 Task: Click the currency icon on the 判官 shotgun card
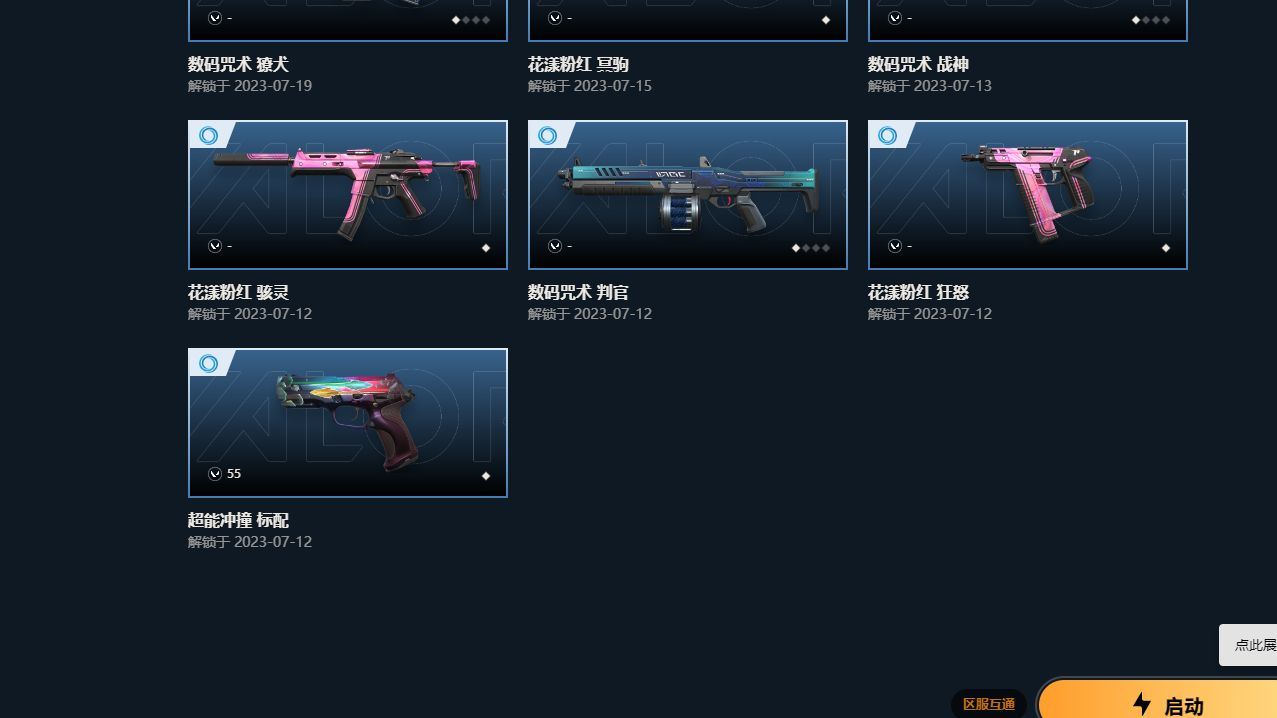click(x=555, y=246)
